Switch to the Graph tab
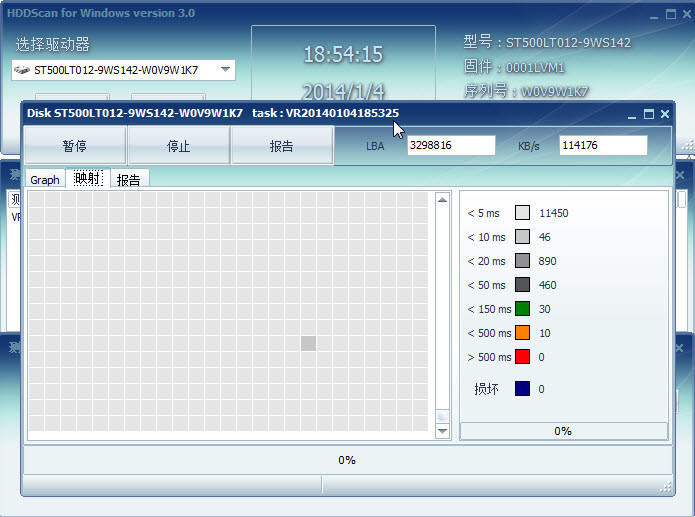 click(45, 180)
